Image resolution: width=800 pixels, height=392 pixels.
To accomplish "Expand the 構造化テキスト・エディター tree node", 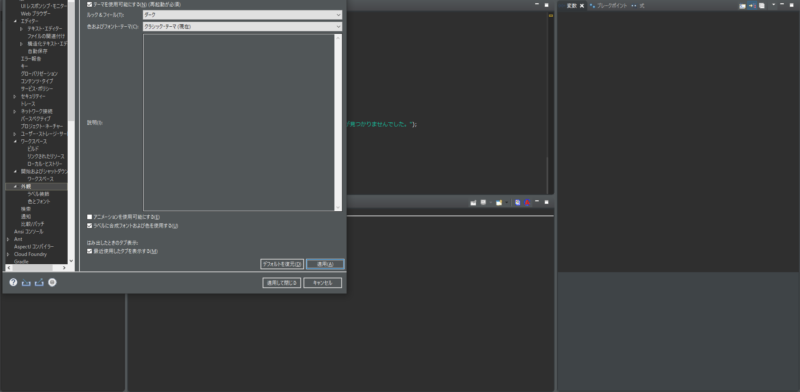I will (21, 44).
